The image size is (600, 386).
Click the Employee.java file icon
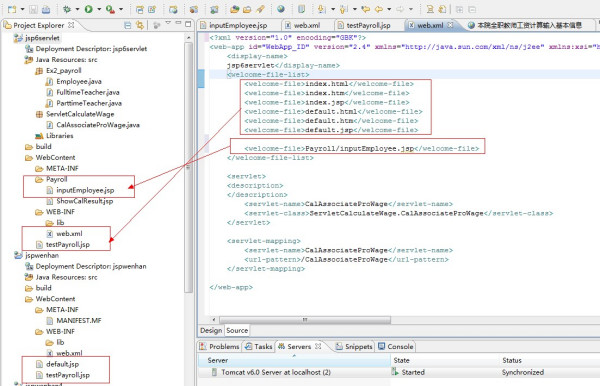tap(49, 81)
